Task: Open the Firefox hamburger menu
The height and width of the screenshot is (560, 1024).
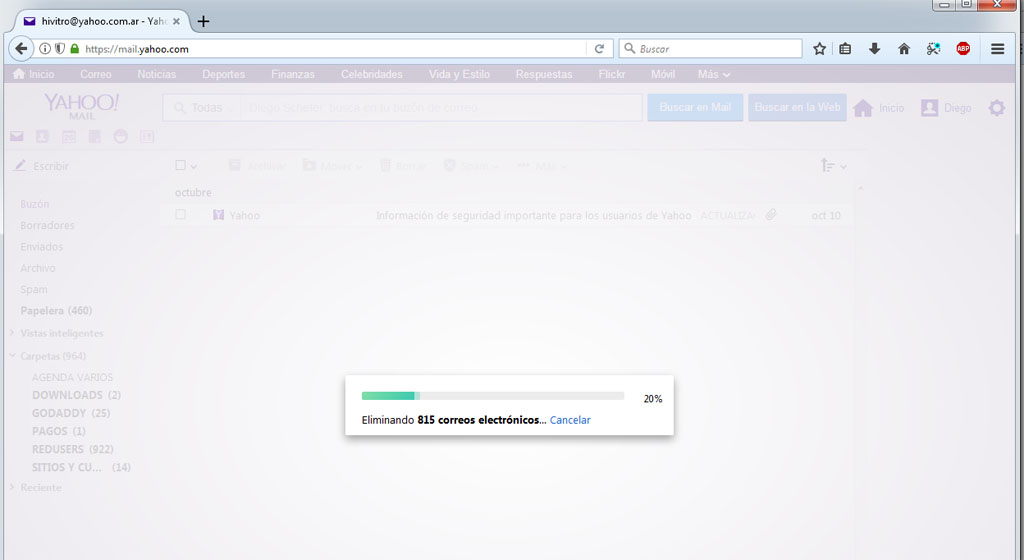Action: (x=997, y=48)
